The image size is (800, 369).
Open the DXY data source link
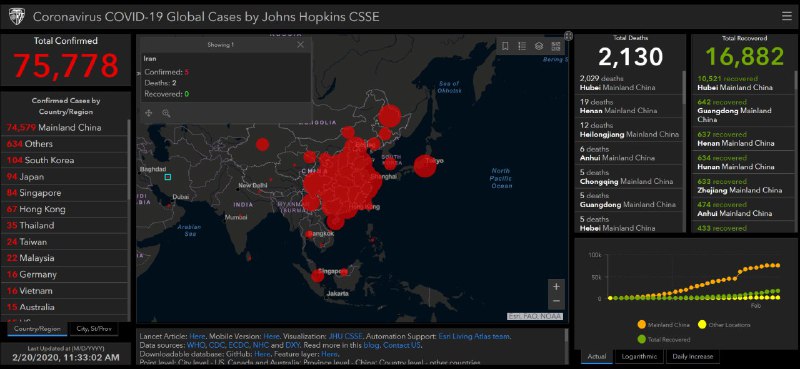point(292,346)
